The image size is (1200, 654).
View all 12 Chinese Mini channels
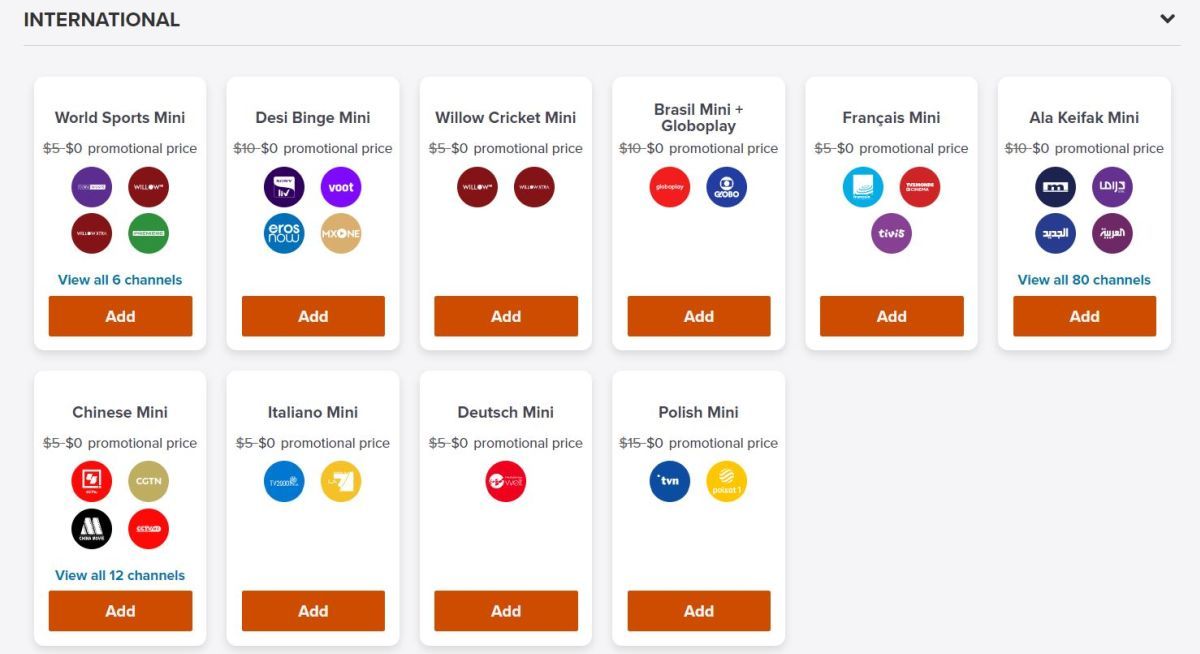pyautogui.click(x=120, y=575)
